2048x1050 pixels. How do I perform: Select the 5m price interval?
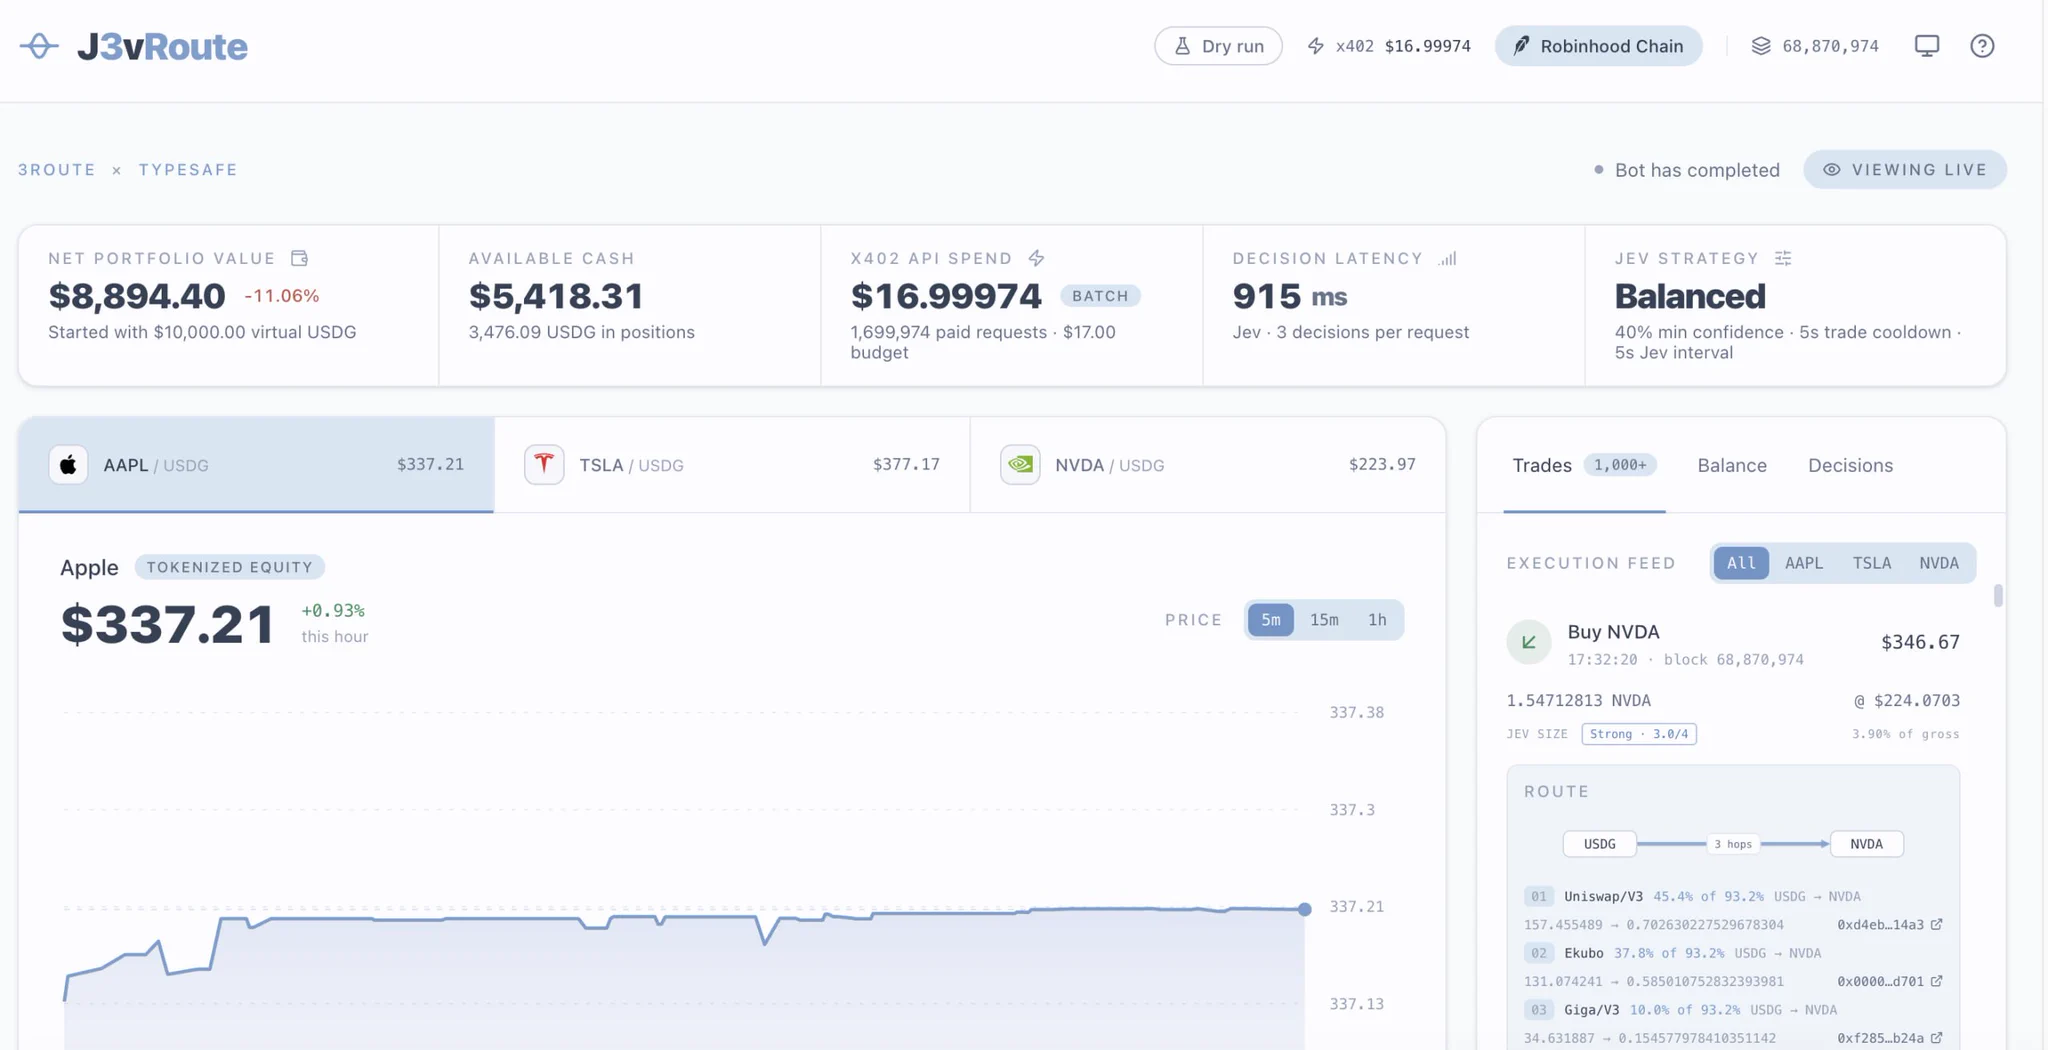click(1270, 620)
